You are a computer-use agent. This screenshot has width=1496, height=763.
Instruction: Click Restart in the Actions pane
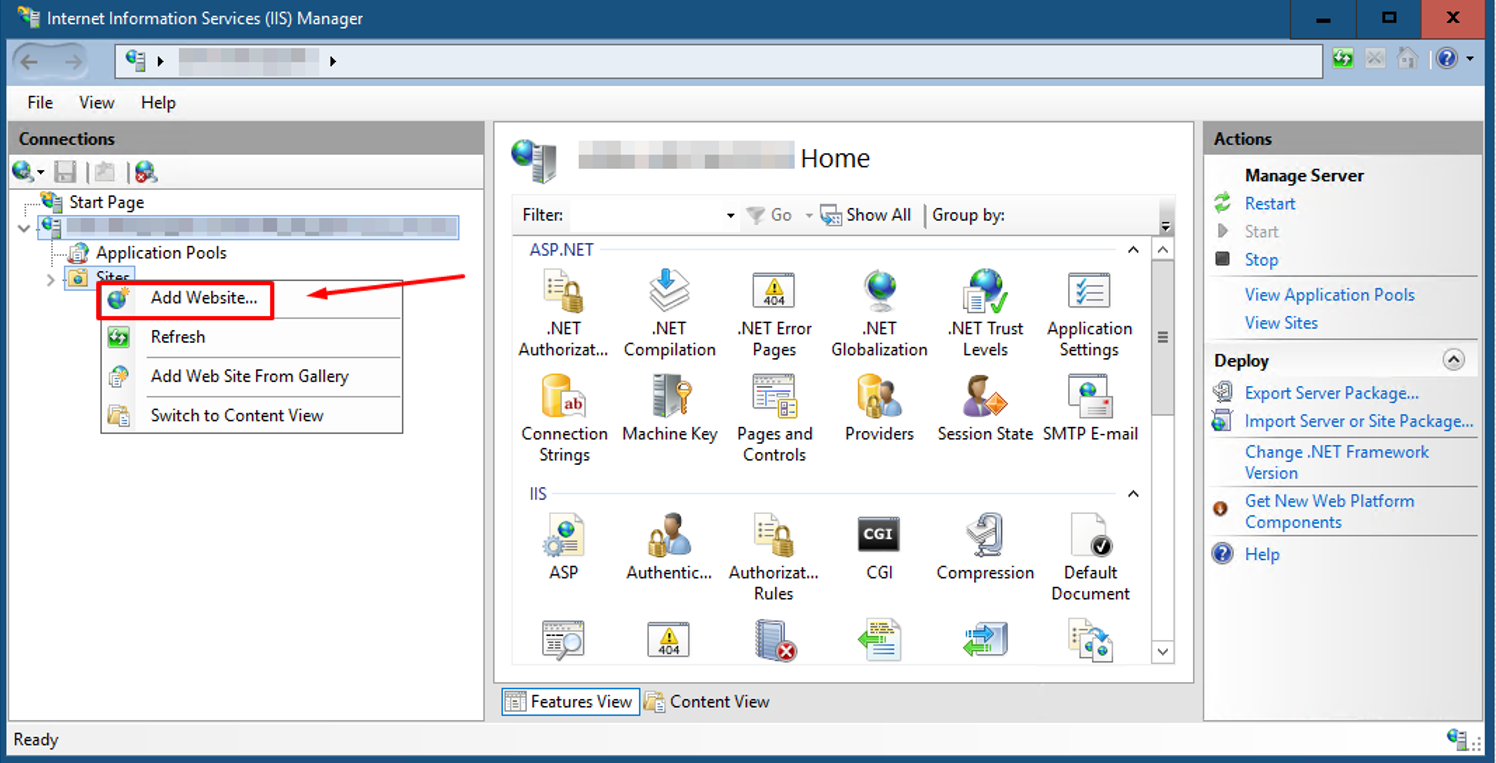click(1270, 203)
